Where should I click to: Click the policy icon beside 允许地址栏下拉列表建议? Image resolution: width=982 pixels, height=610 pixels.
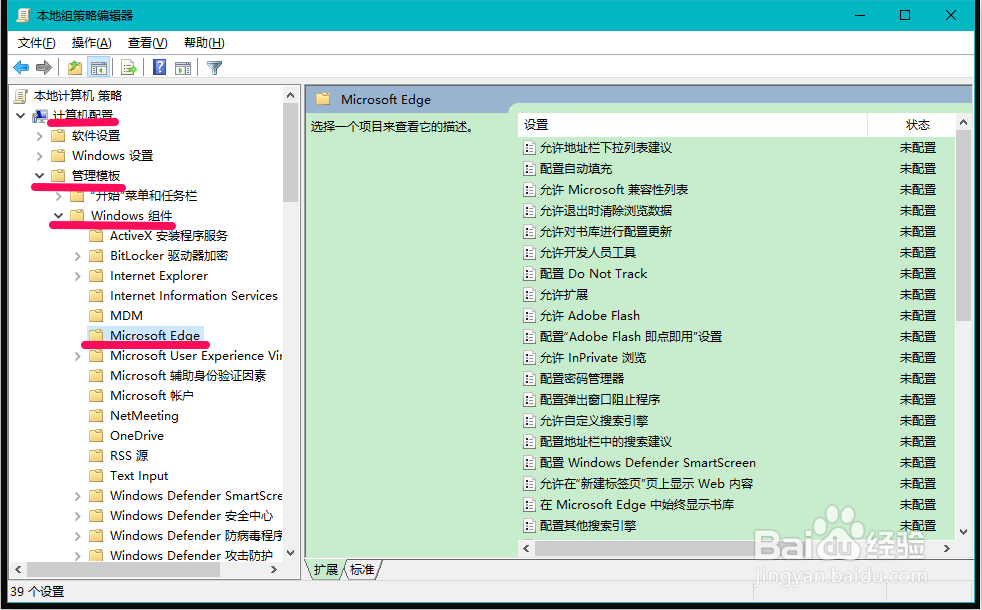pyautogui.click(x=529, y=148)
